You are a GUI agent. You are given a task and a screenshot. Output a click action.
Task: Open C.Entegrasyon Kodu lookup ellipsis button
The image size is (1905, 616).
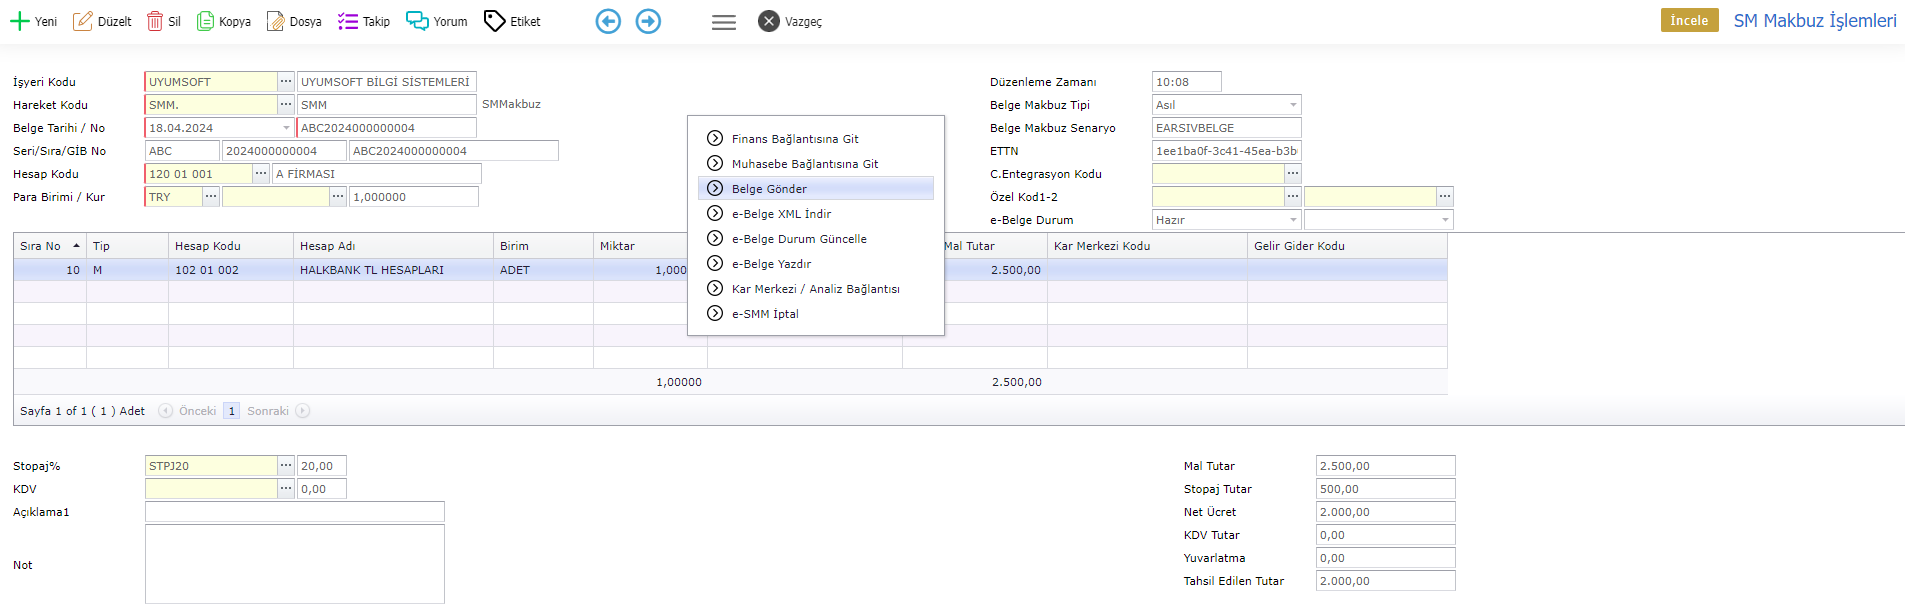click(x=1293, y=173)
